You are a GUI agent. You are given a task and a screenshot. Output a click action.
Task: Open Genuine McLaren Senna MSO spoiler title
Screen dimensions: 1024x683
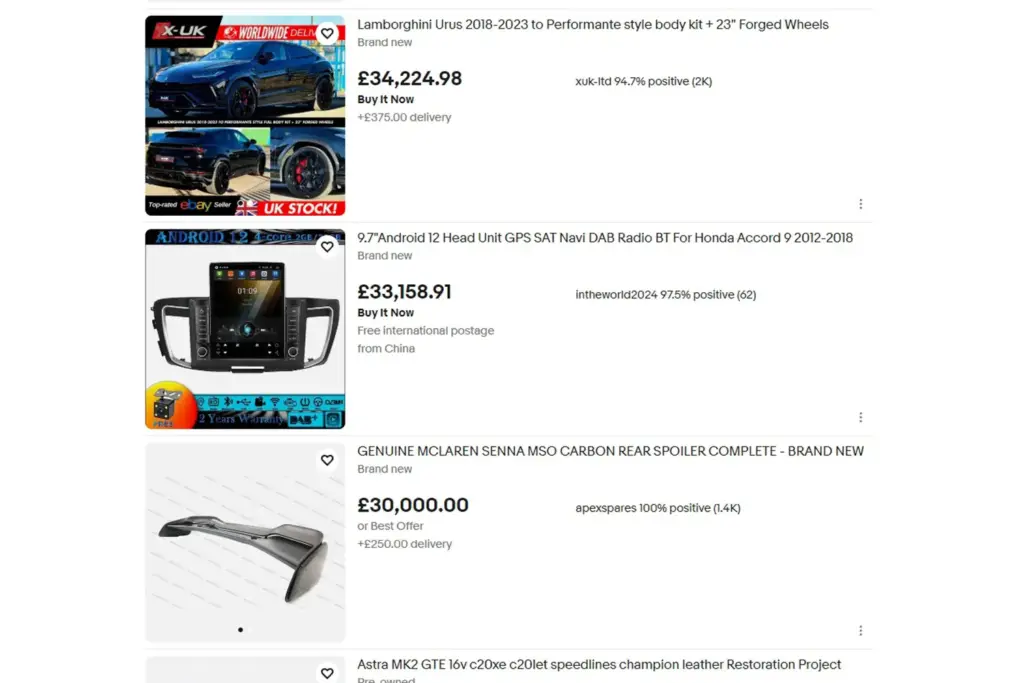pos(610,451)
